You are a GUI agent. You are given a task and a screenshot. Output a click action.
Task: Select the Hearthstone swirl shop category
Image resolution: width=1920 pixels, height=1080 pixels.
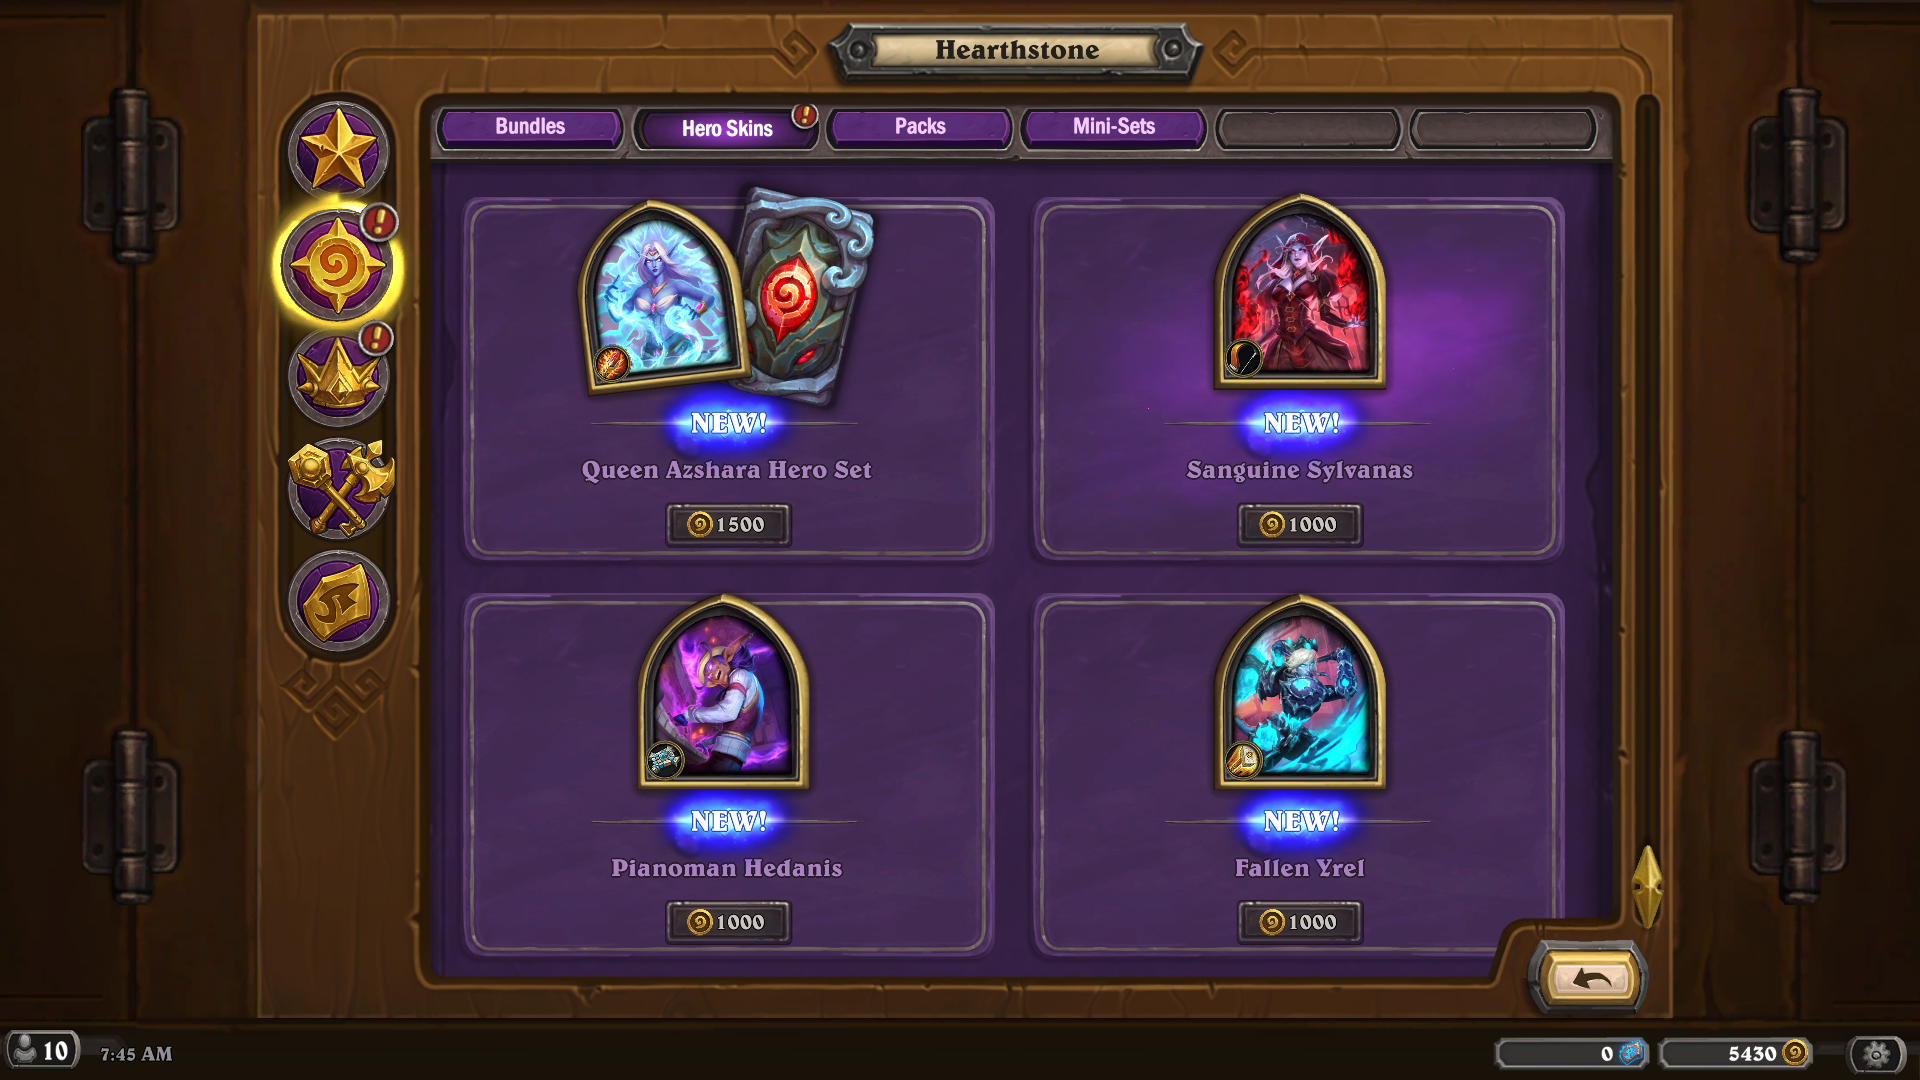(x=337, y=267)
